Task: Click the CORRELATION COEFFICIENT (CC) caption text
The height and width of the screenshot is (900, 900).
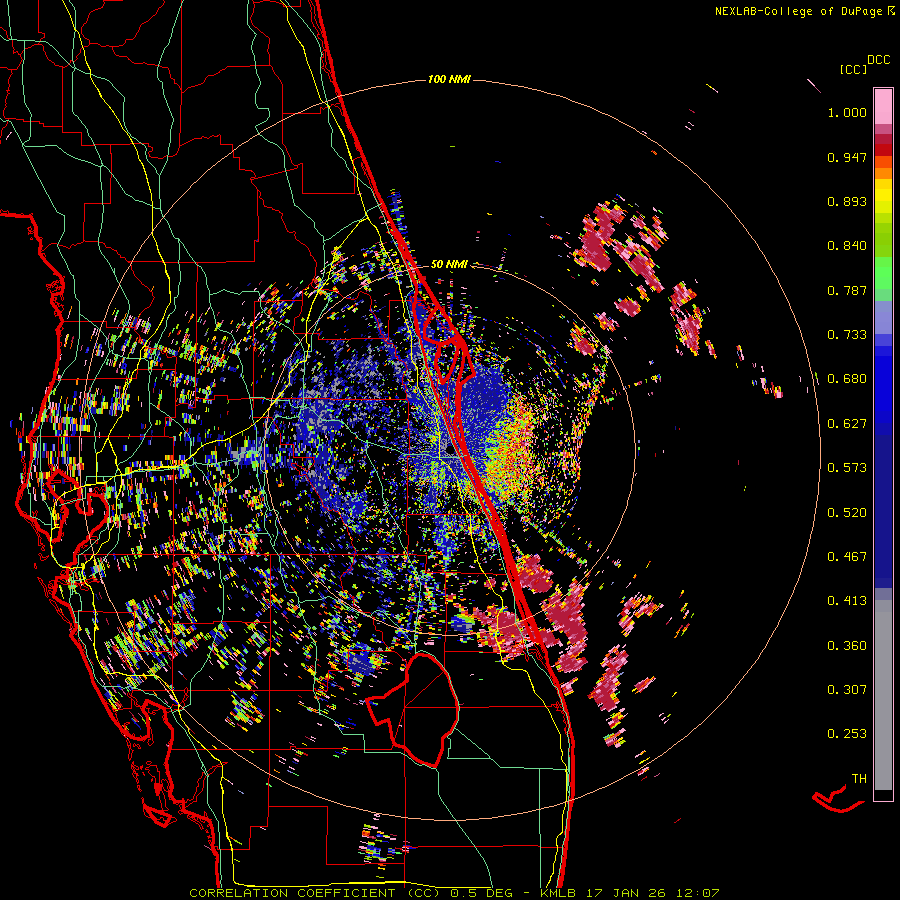Action: coord(315,893)
